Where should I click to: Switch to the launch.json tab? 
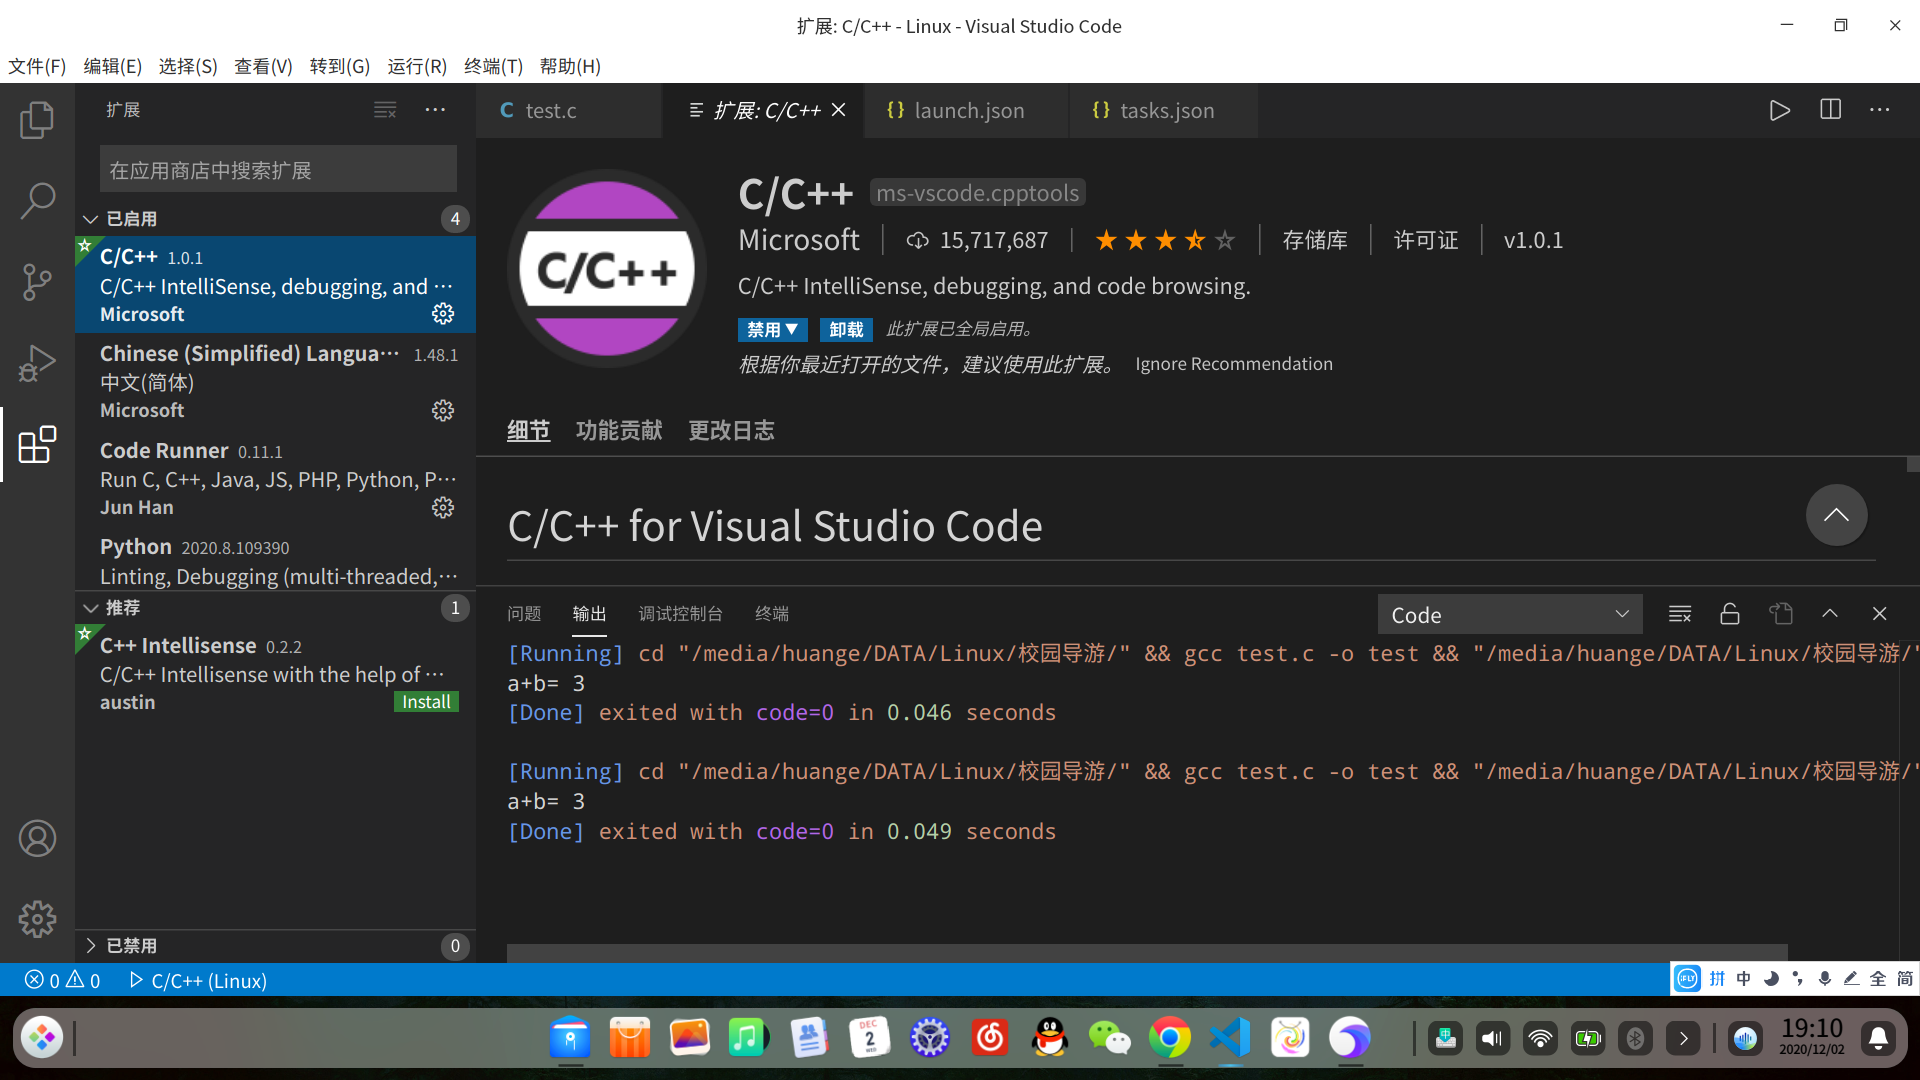[x=965, y=110]
